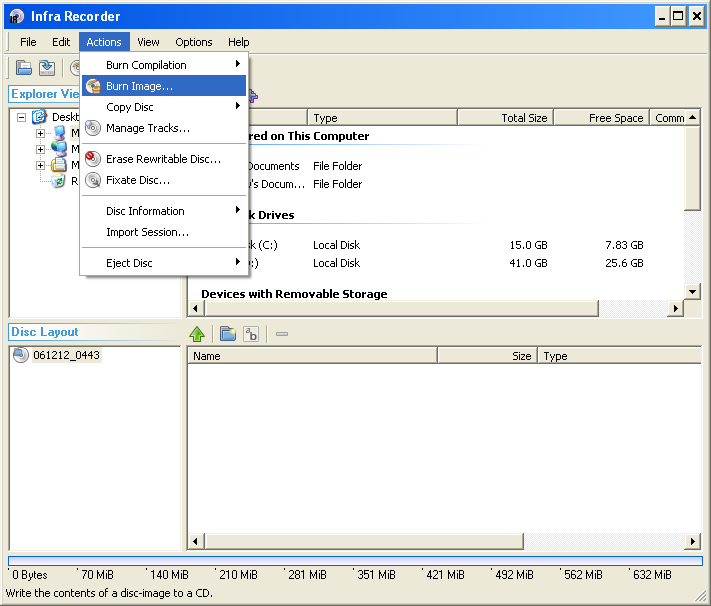Sort disc layout by Size column

pyautogui.click(x=487, y=356)
